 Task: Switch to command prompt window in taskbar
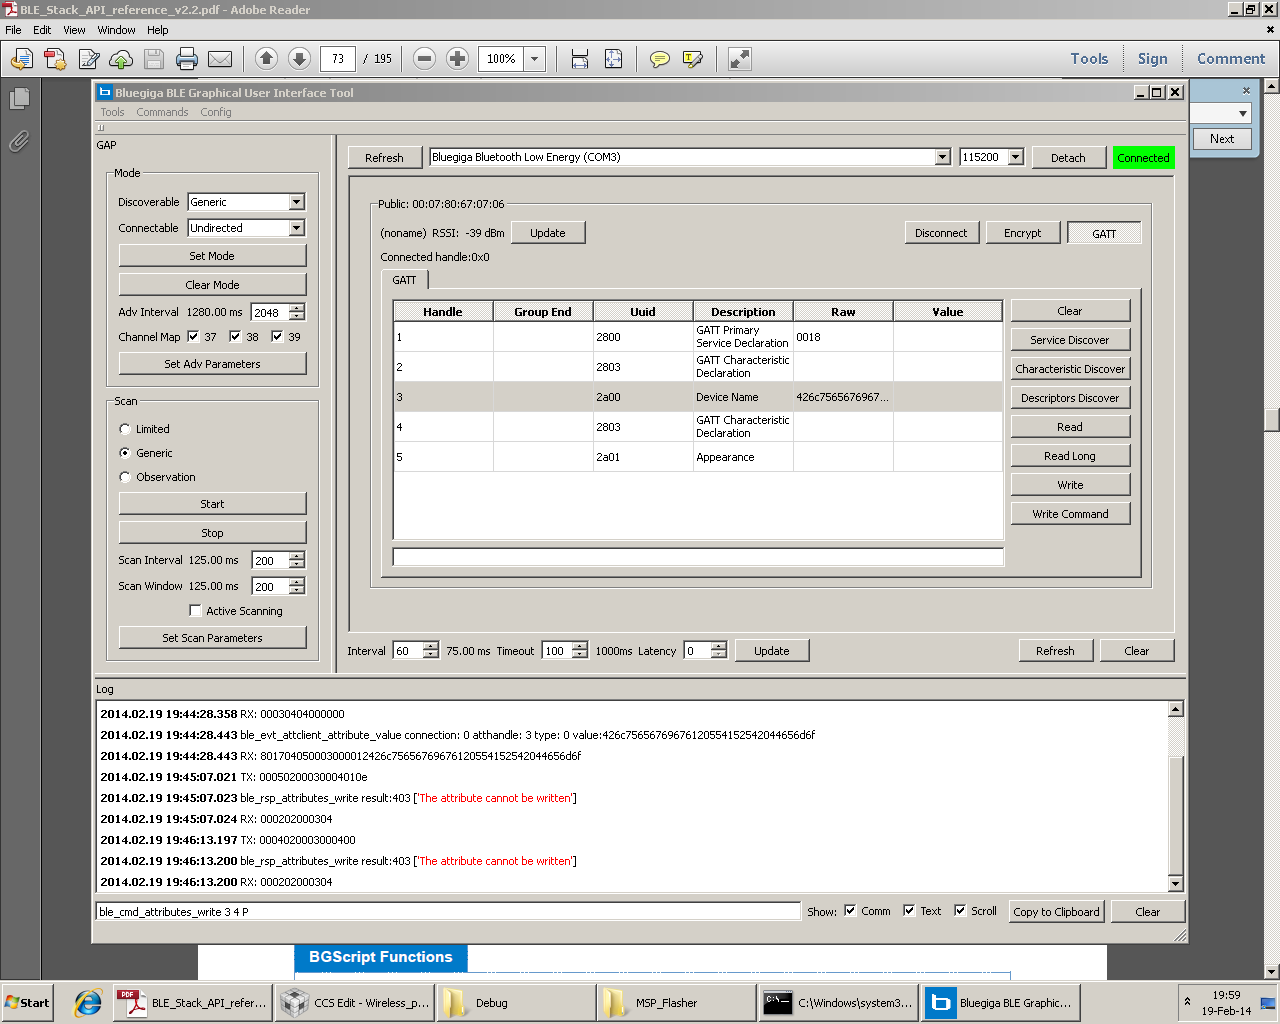click(x=838, y=1003)
